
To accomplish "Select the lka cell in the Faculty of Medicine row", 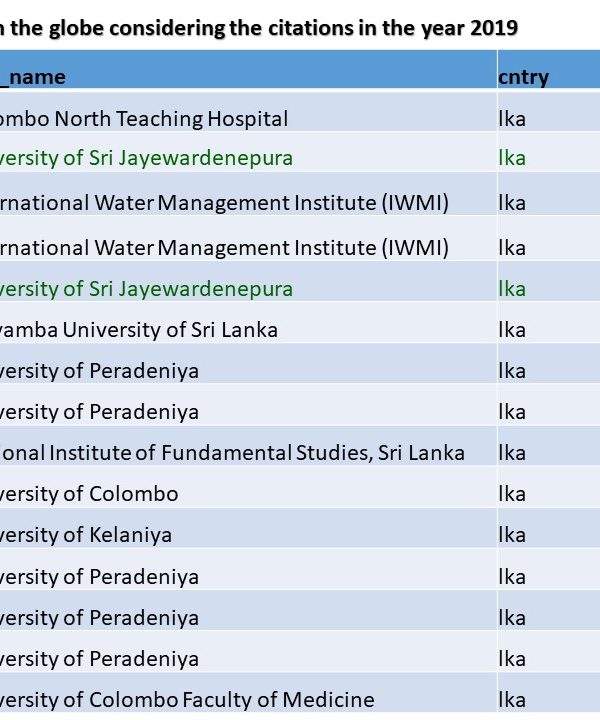I will 512,700.
